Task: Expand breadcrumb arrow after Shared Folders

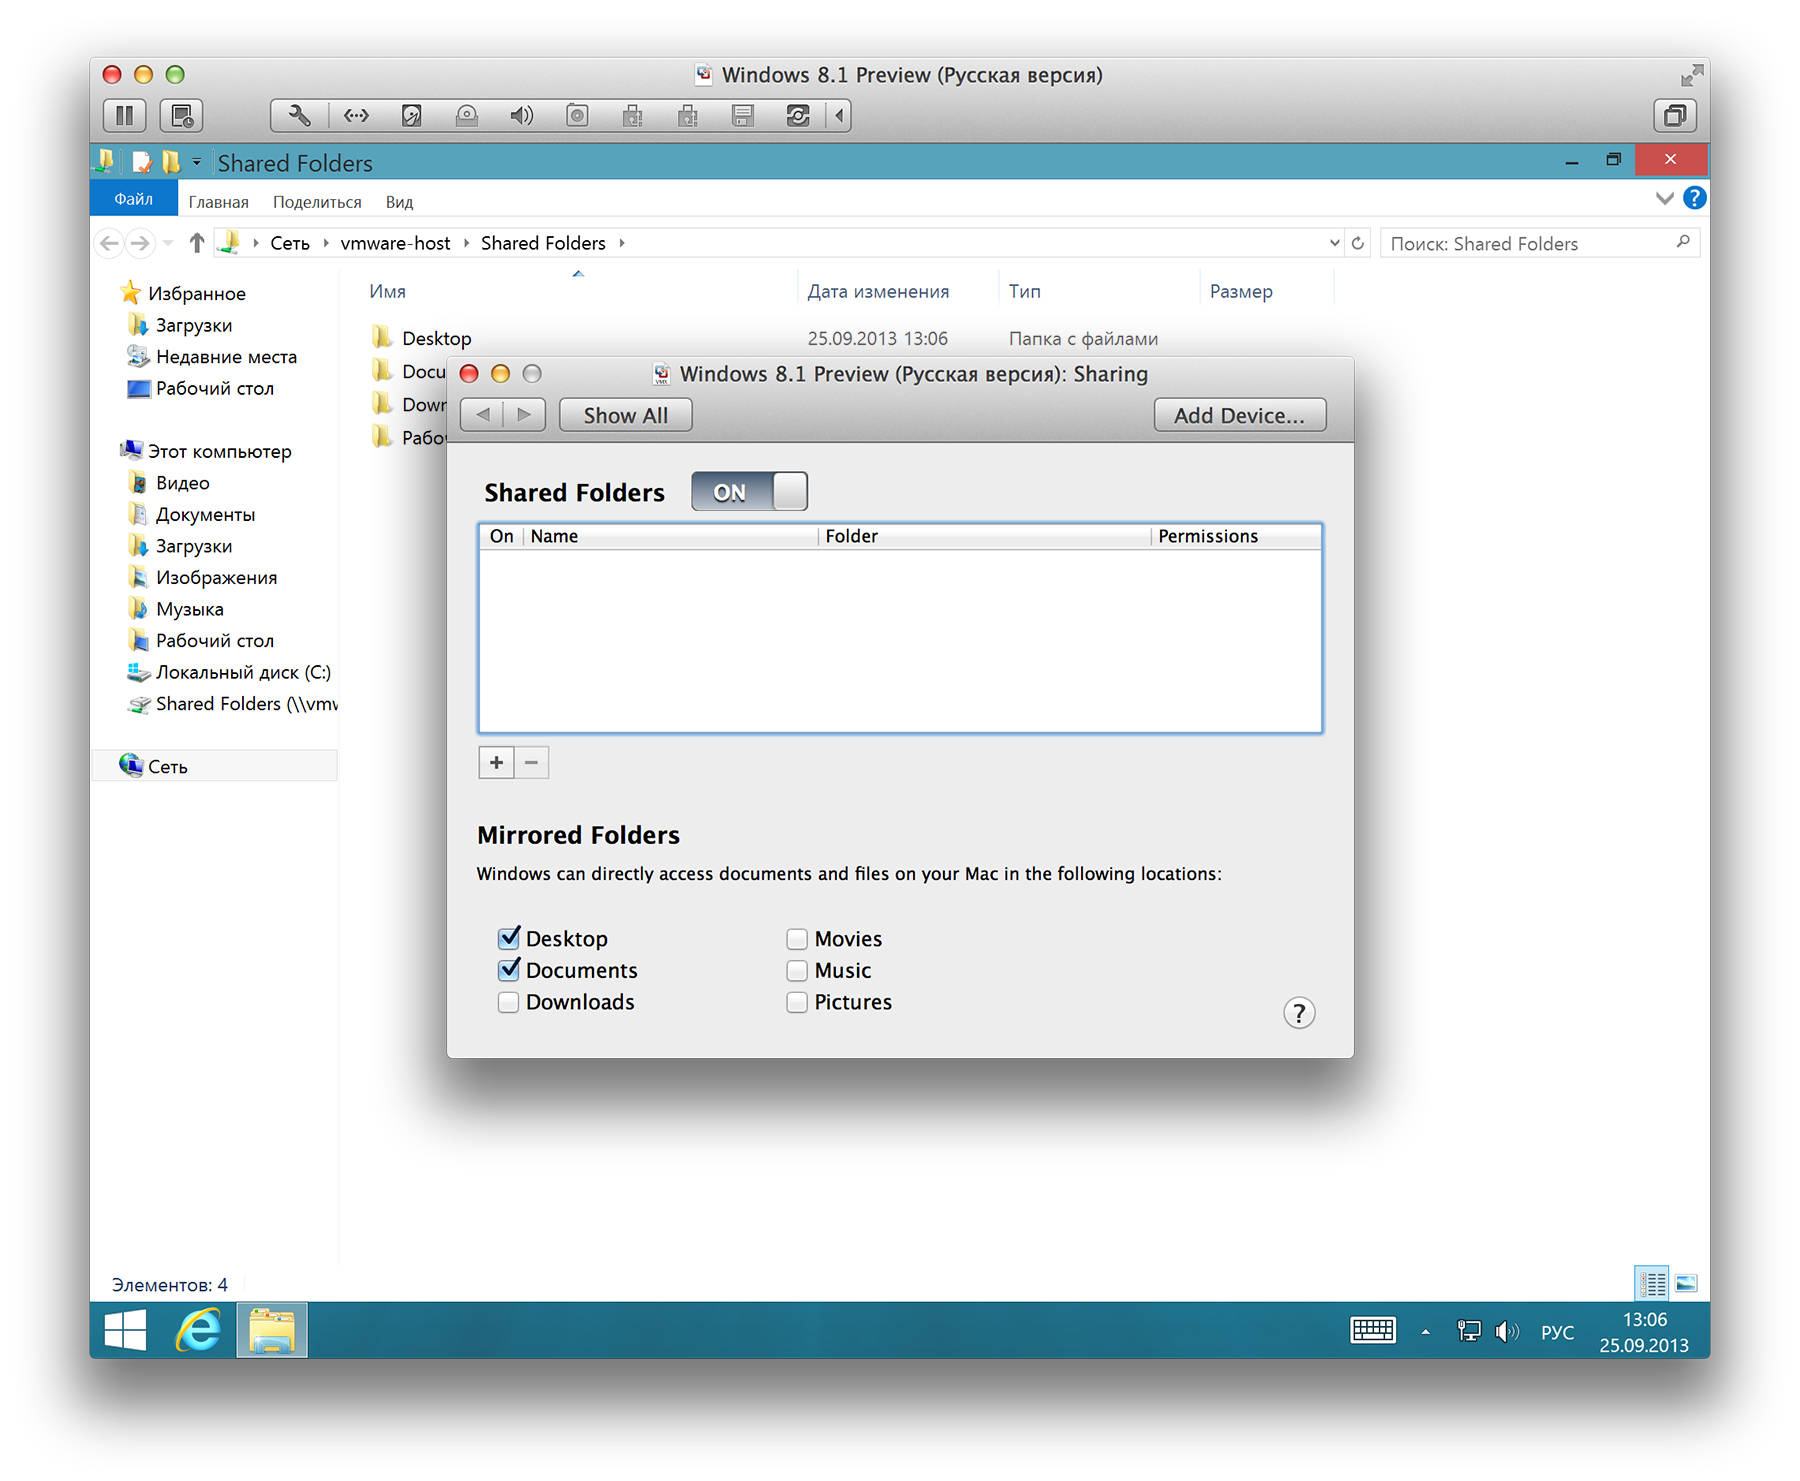Action: click(x=622, y=243)
